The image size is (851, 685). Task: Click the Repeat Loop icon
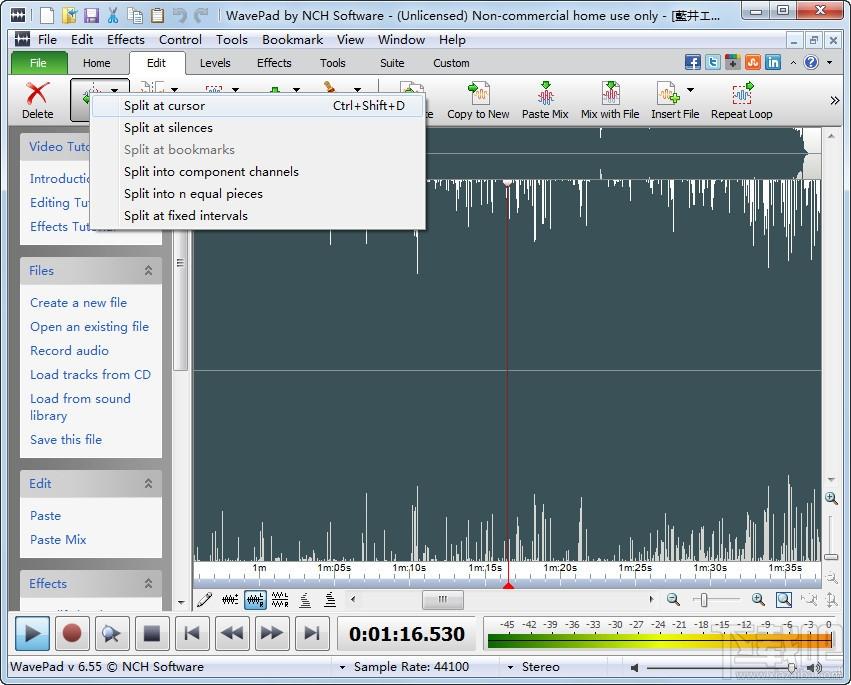tap(742, 93)
